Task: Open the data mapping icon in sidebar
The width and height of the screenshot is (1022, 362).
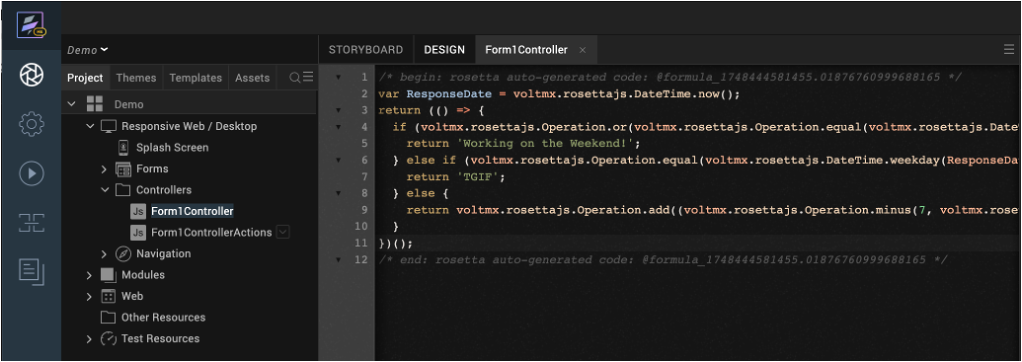Action: coord(31,223)
